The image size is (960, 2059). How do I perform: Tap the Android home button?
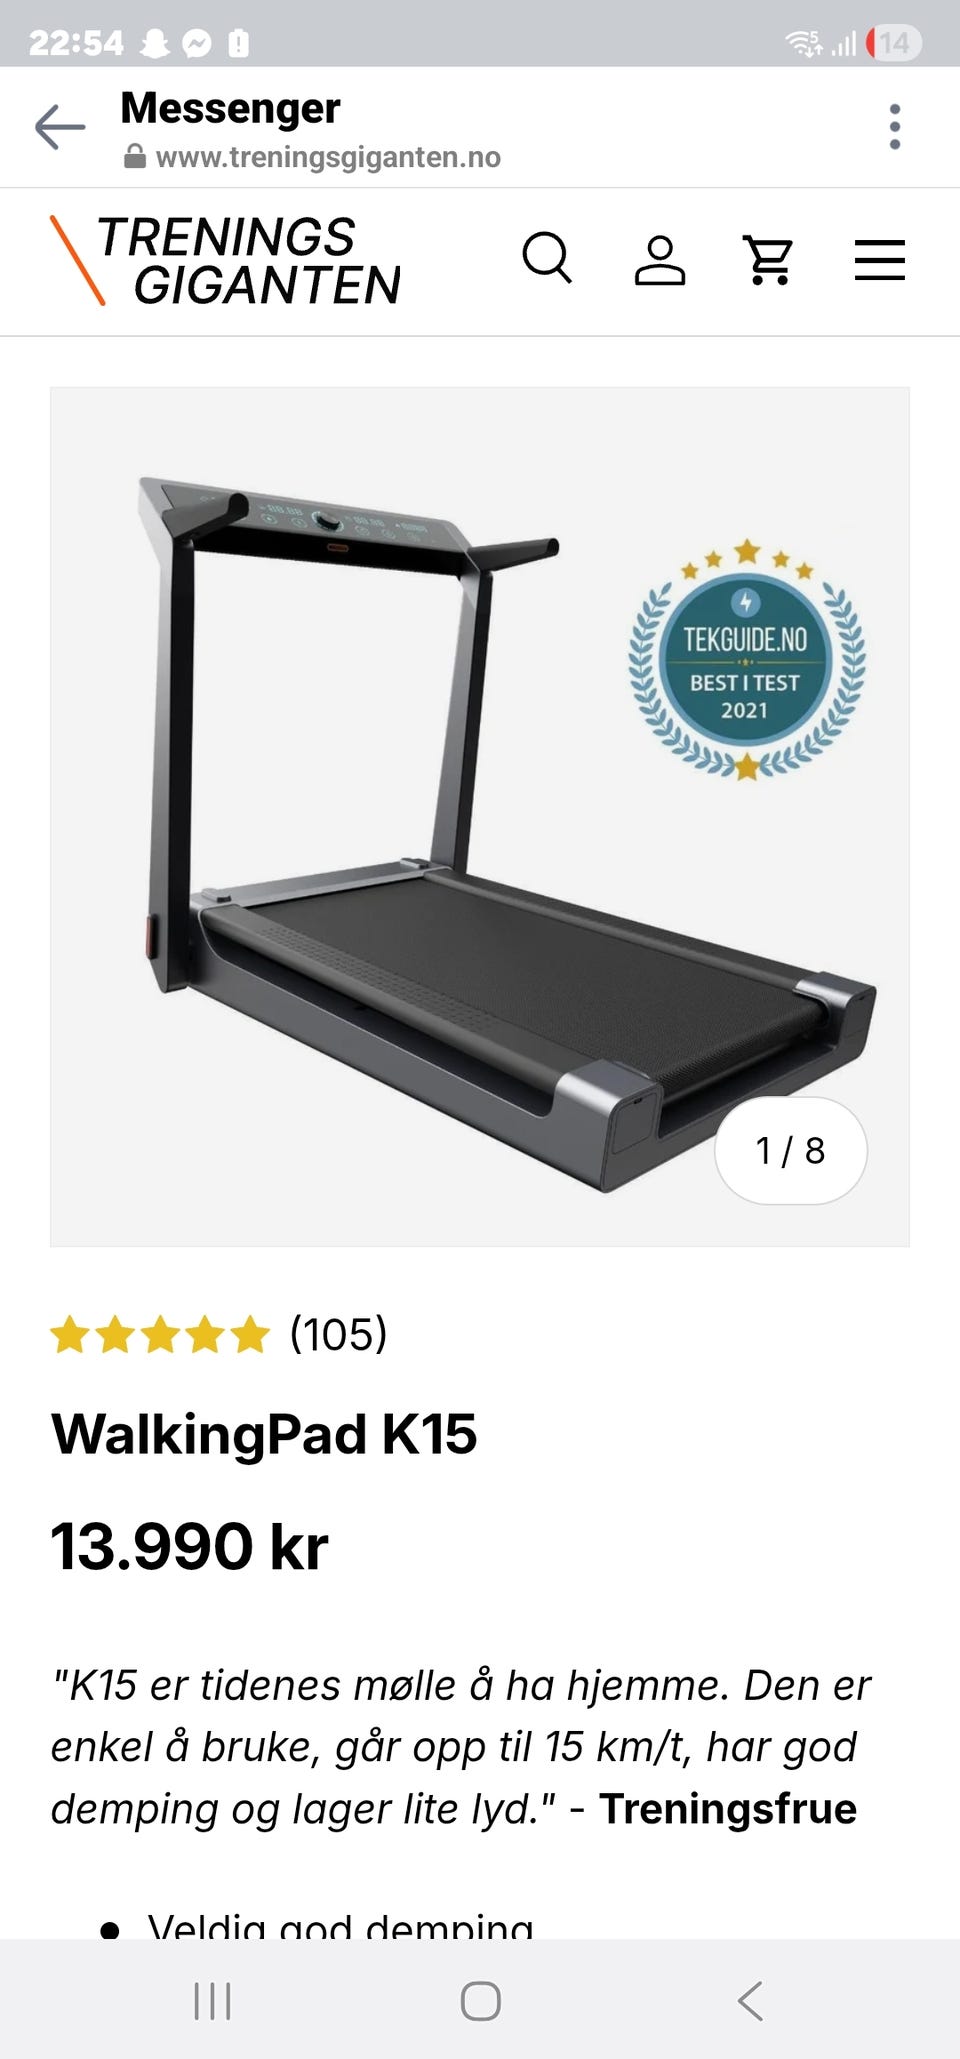480,2001
